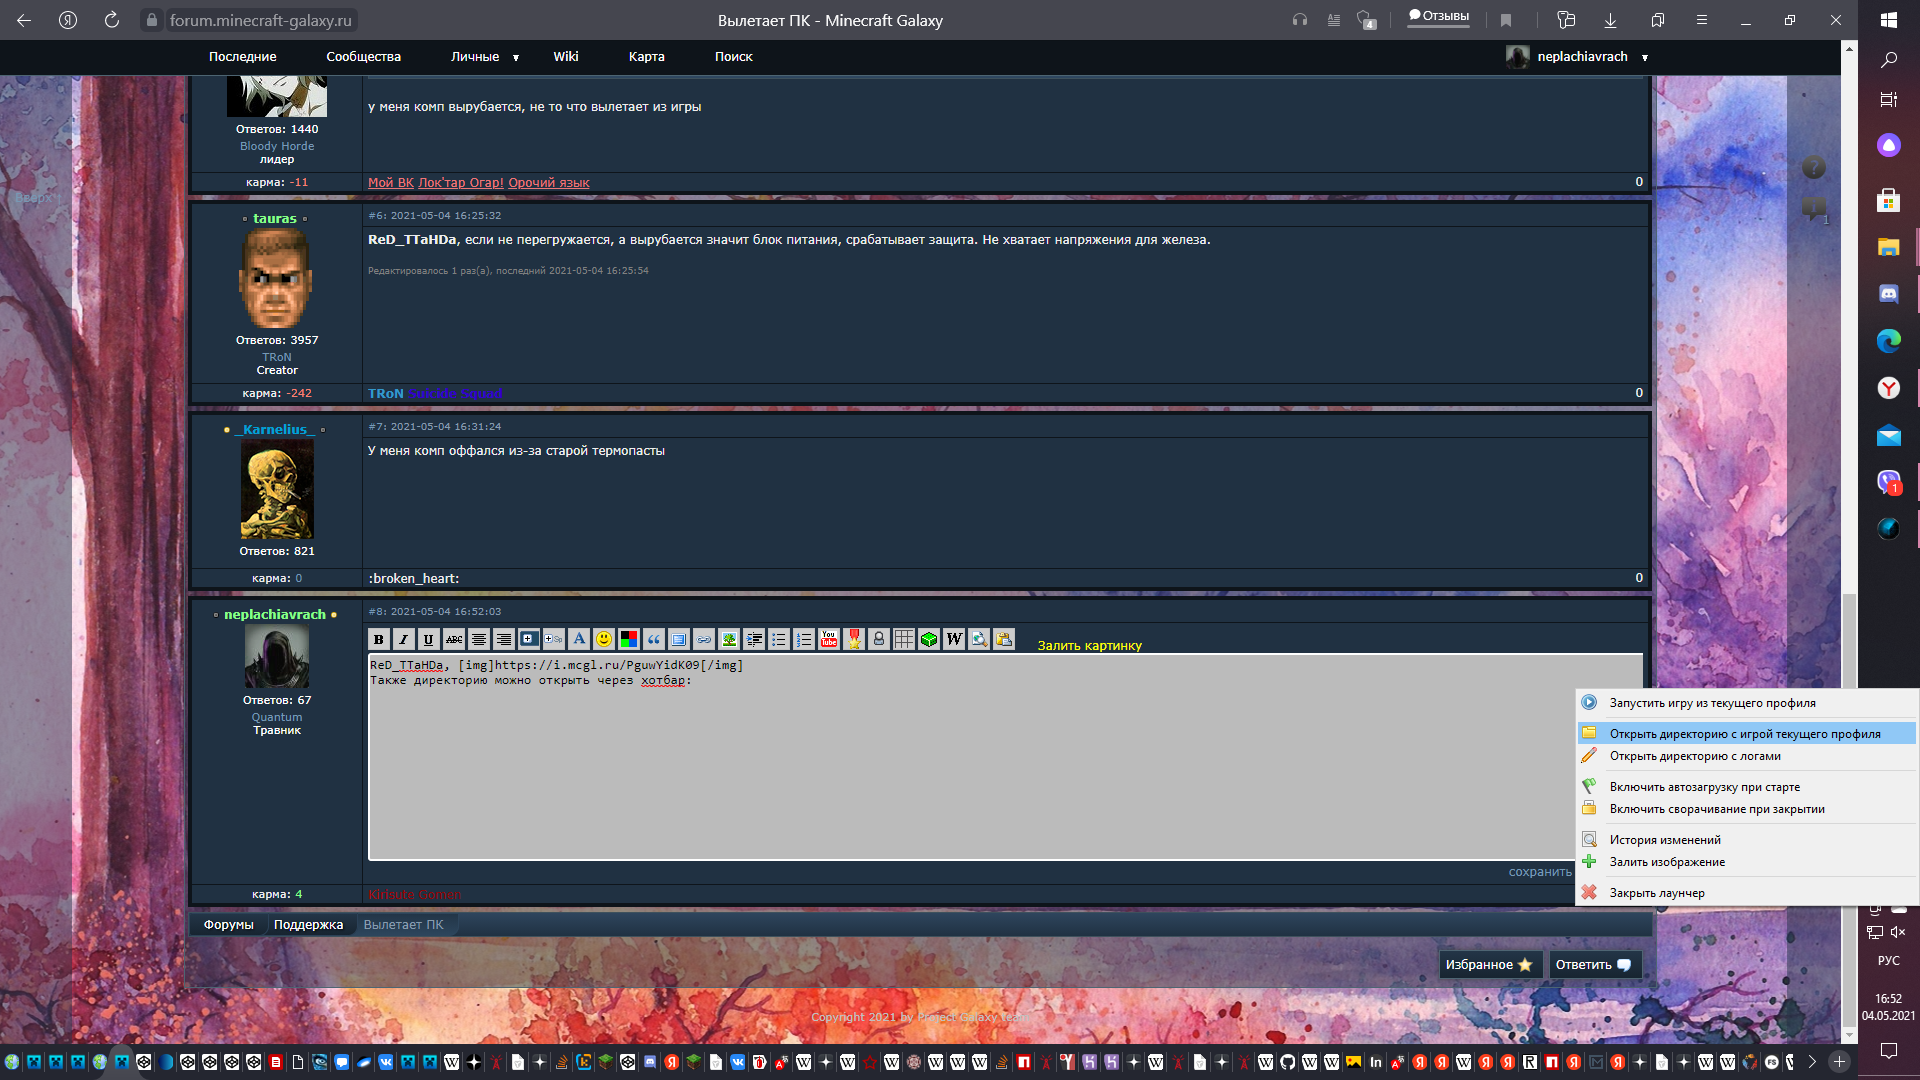Click the browser reload page icon
1920x1080 pixels.
click(x=112, y=20)
